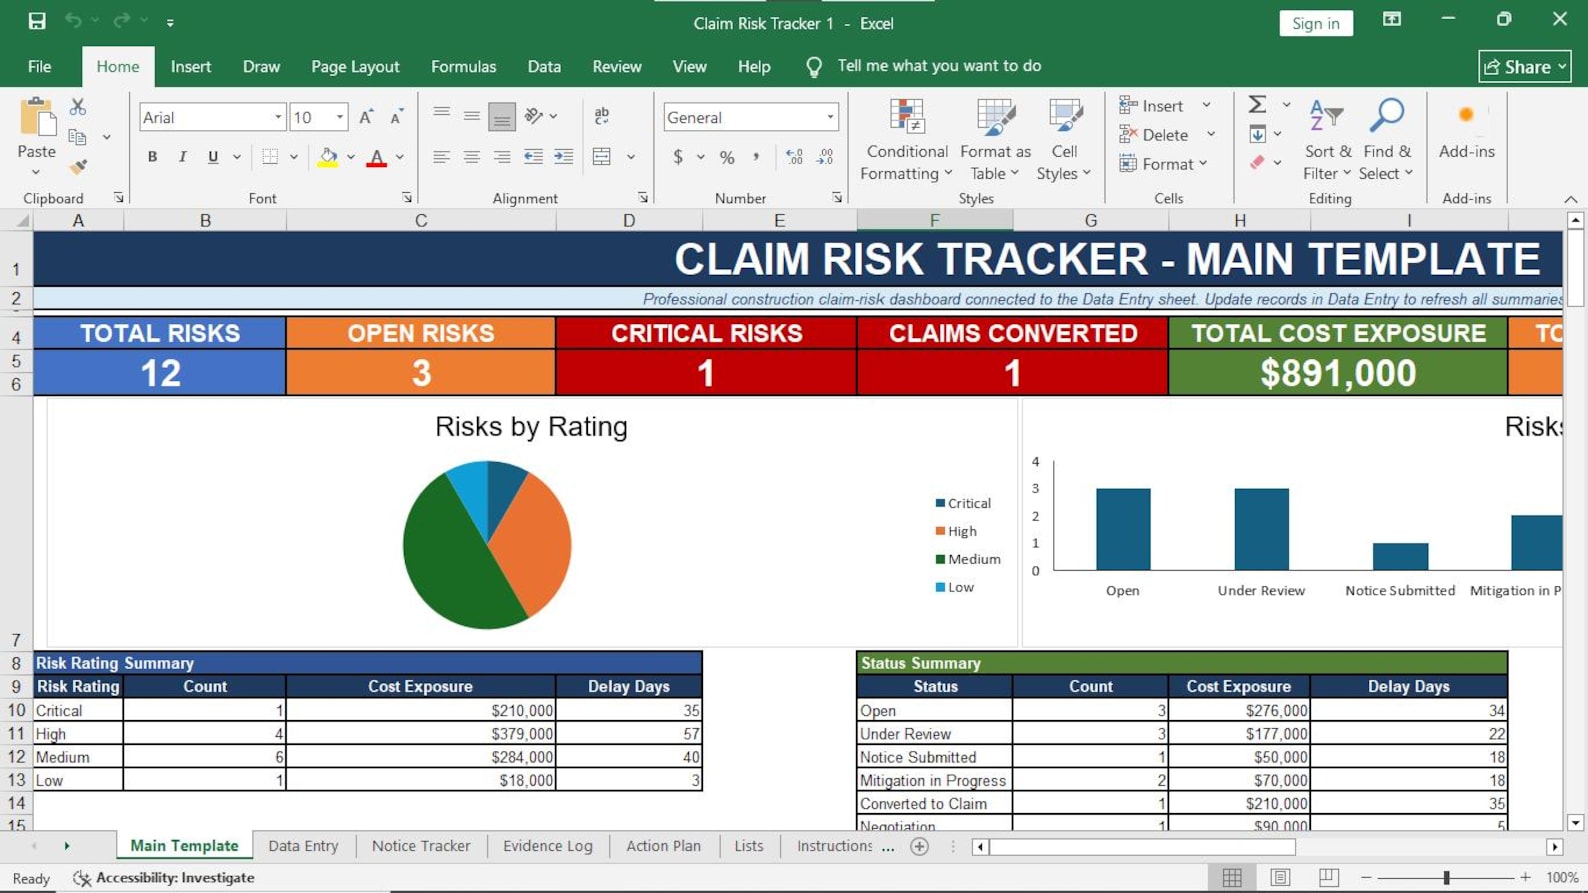
Task: Click the Wrap Text icon
Action: click(602, 116)
